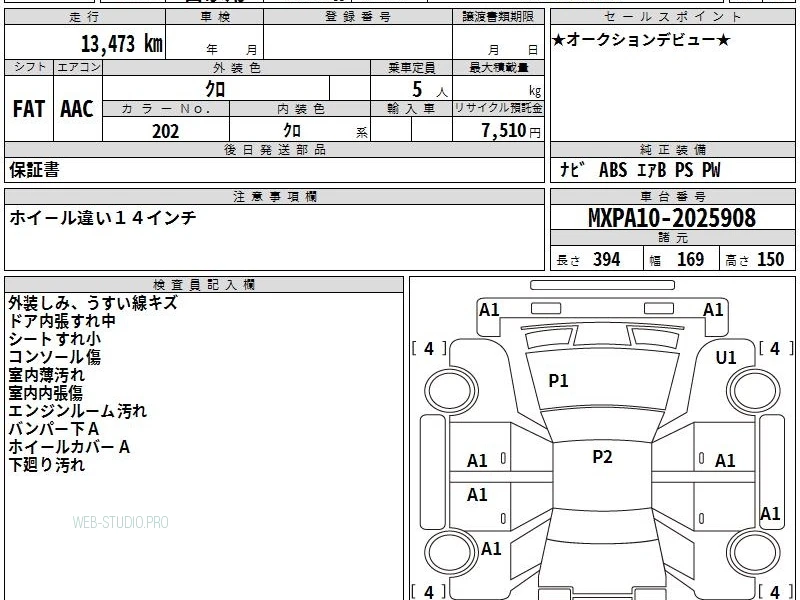Select the width value 169
This screenshot has height=600, width=800.
click(x=690, y=259)
